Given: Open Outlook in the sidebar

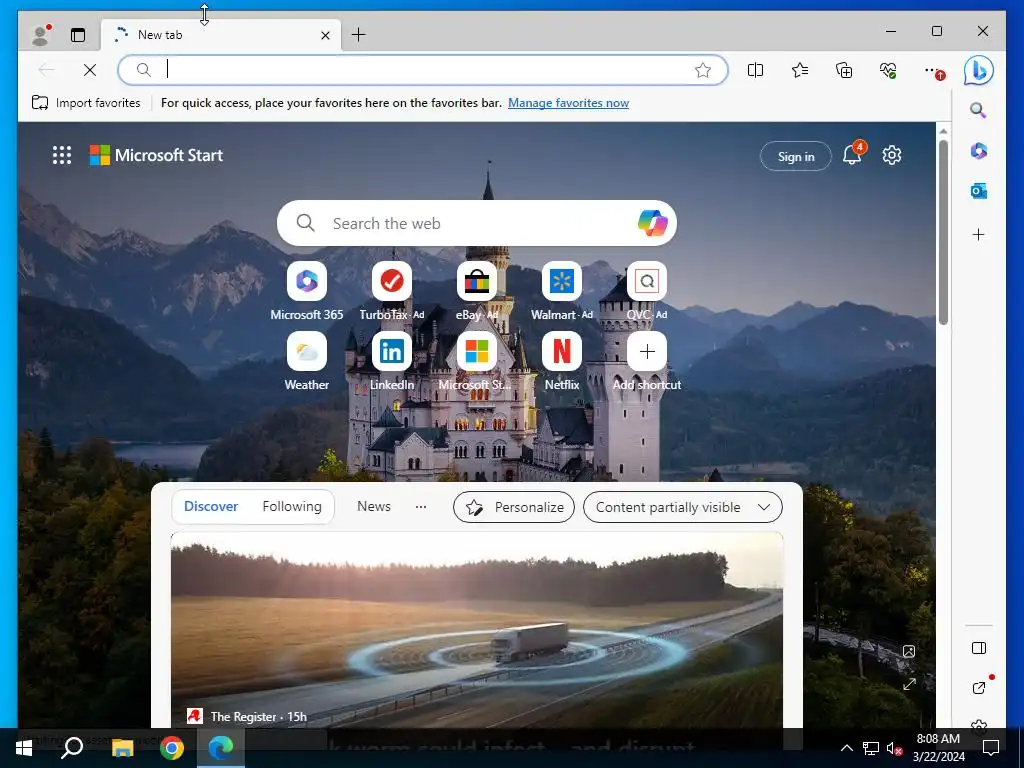Looking at the screenshot, I should pos(978,191).
